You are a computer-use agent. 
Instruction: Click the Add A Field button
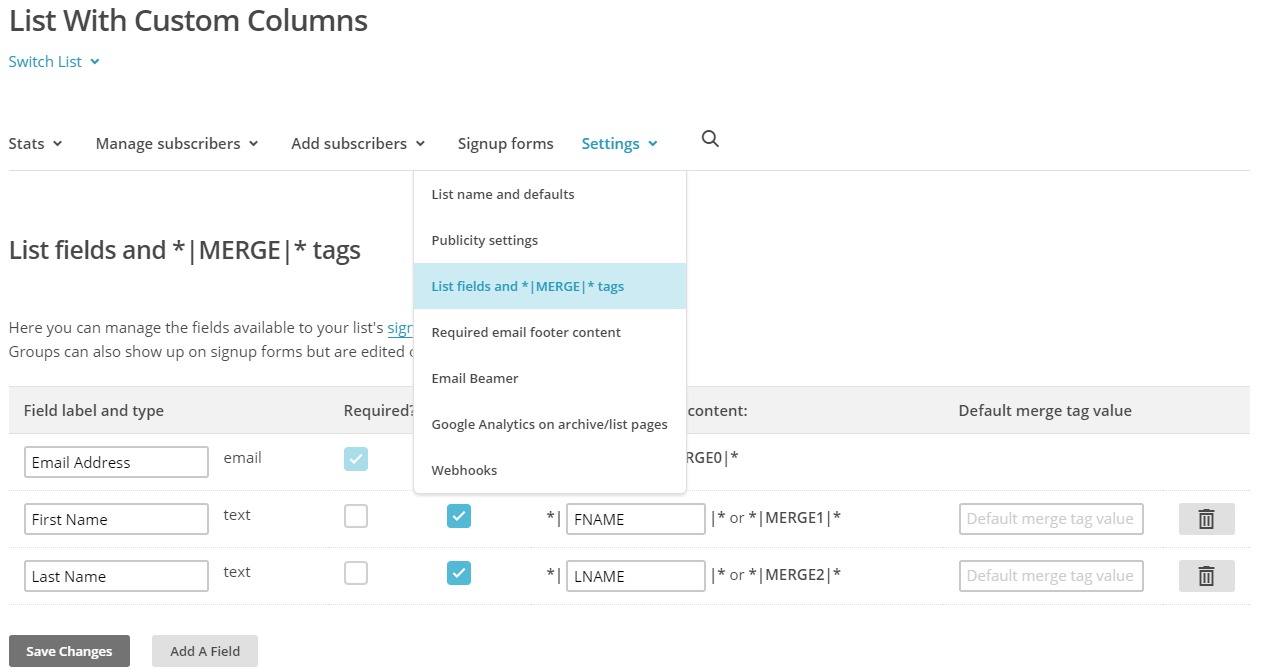(x=205, y=651)
